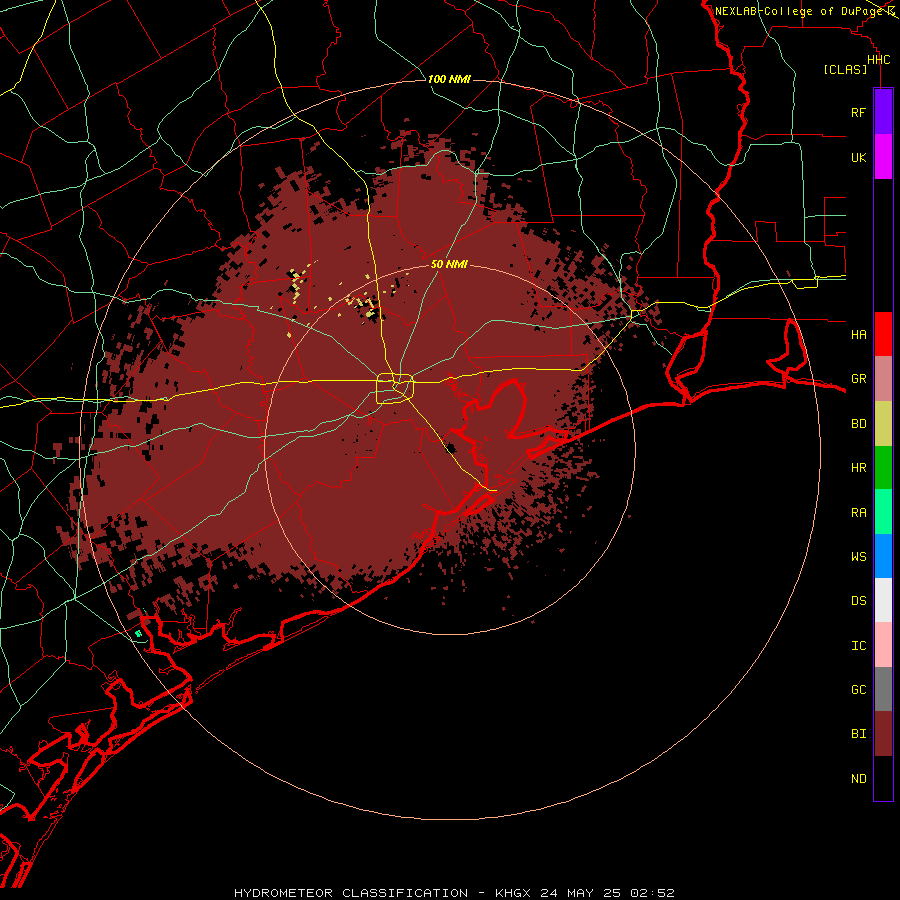Click the HHC product label

point(878,60)
